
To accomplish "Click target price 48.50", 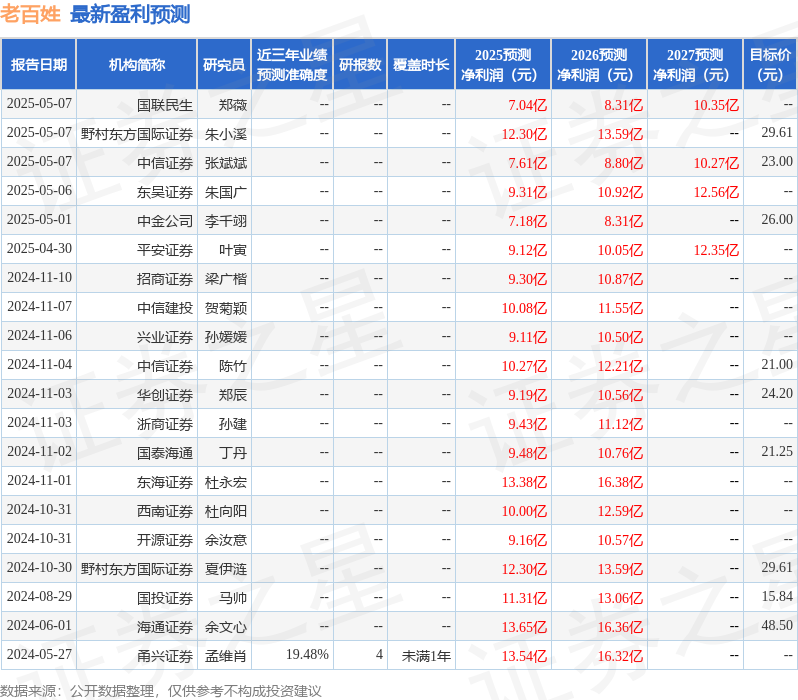I will click(x=777, y=626).
